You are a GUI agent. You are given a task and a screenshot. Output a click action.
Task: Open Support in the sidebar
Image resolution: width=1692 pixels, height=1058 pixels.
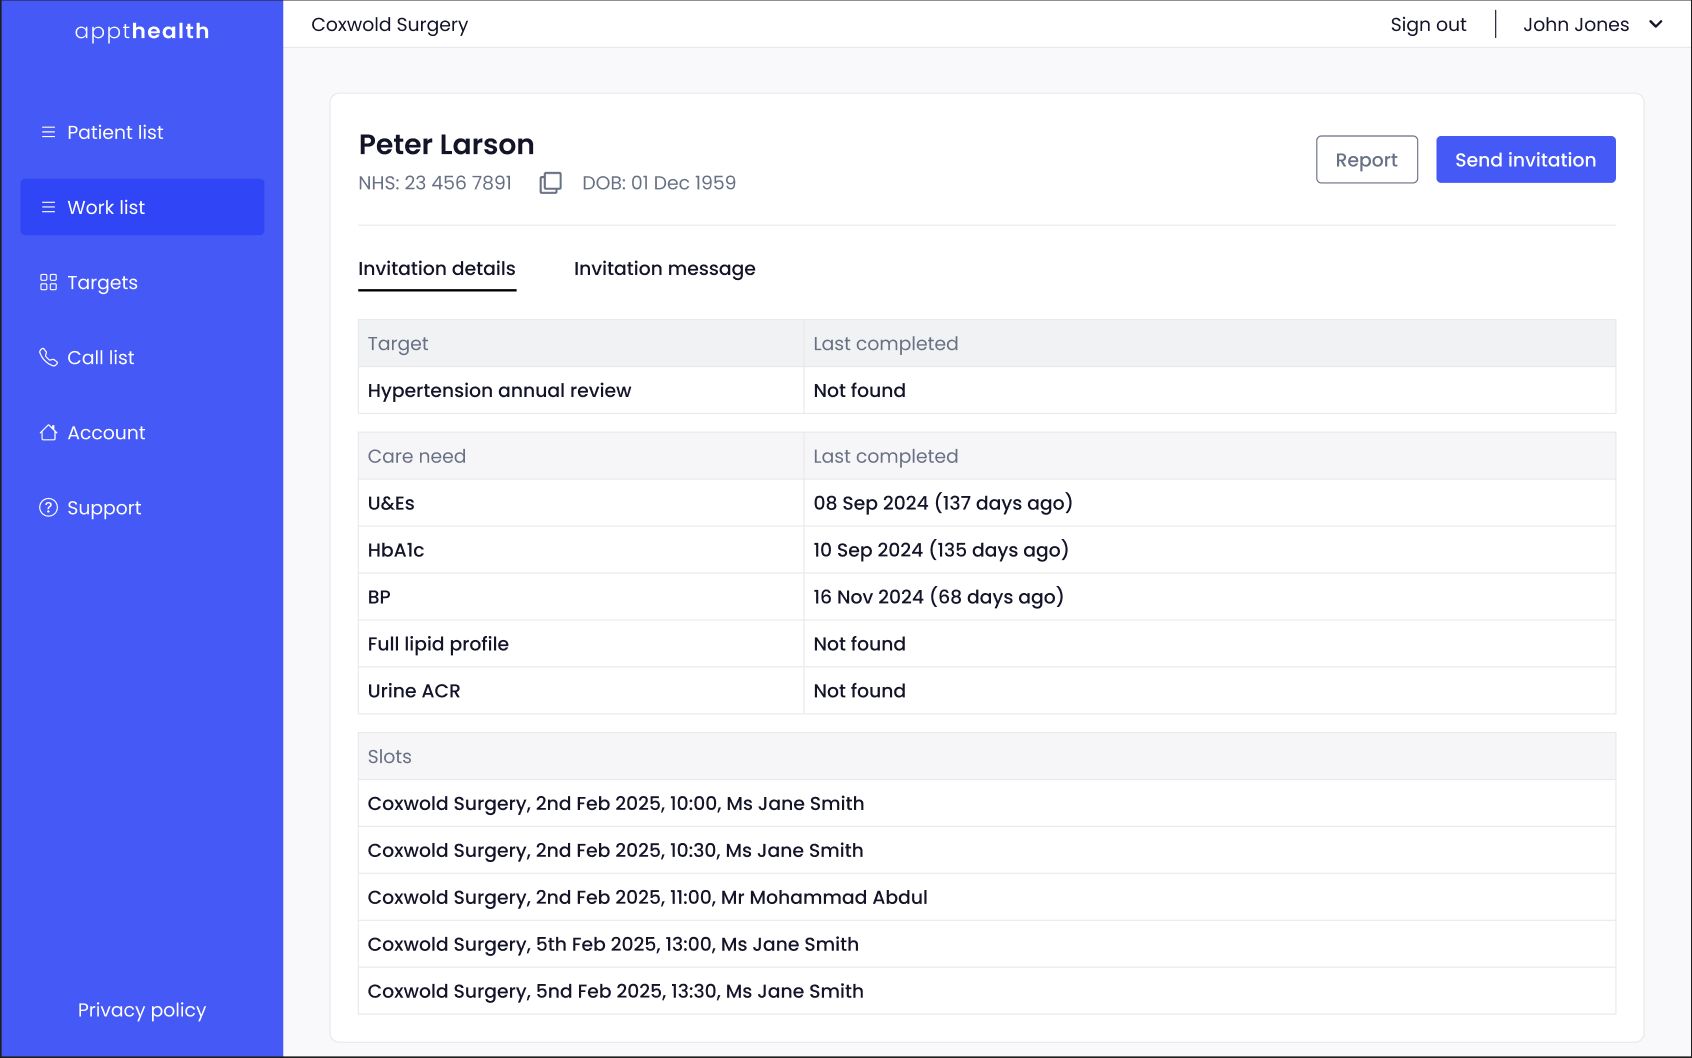pos(142,507)
